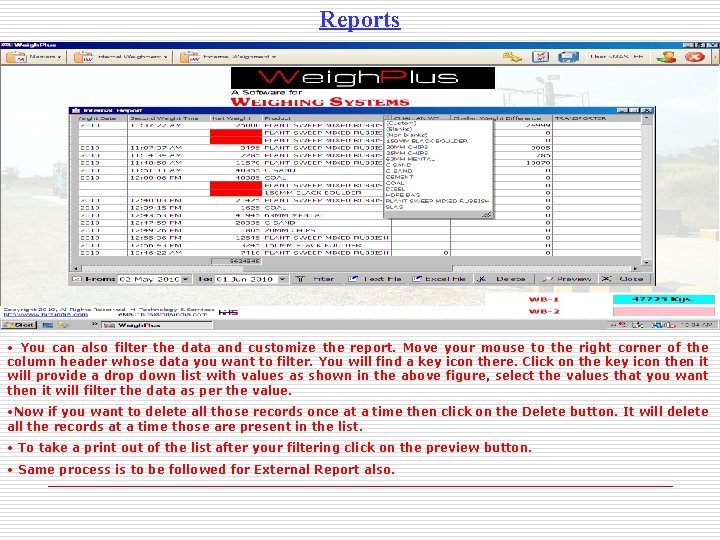This screenshot has width=720, height=540.
Task: Click the Internal Weighment folder icon
Action: pyautogui.click(x=84, y=57)
